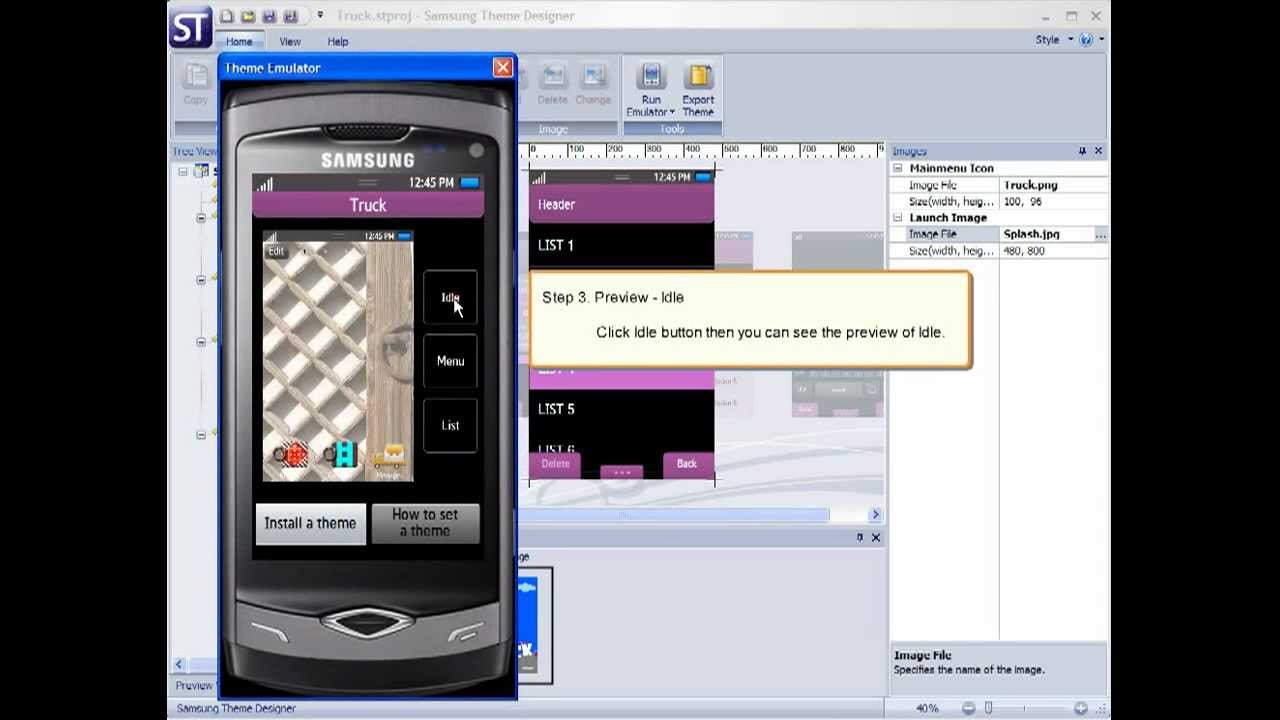Click the Open folder icon in quick access toolbar
1280x720 pixels.
click(248, 16)
